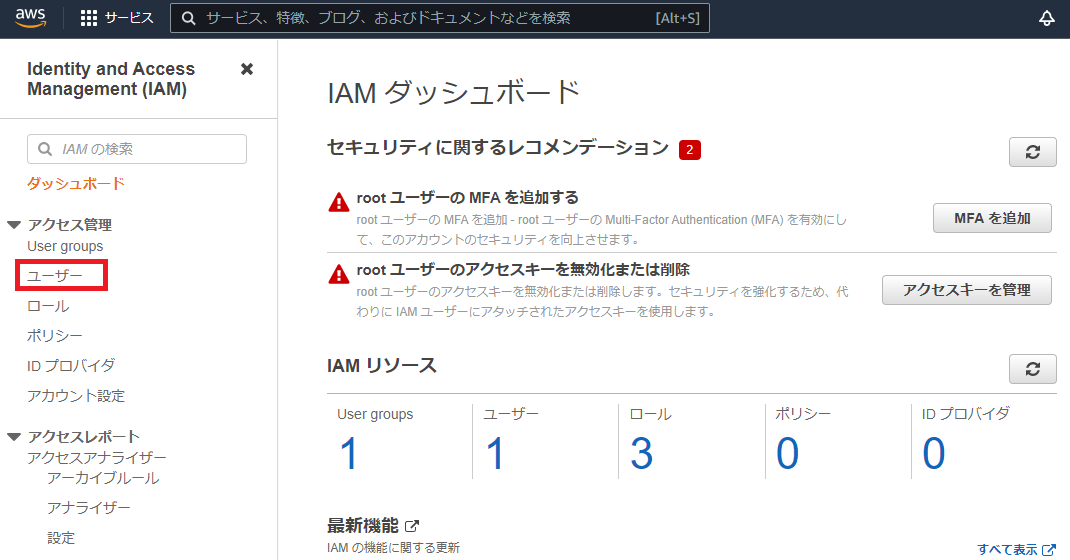Click warning icon for root MFA recommendation
The height and width of the screenshot is (560, 1070).
point(339,202)
